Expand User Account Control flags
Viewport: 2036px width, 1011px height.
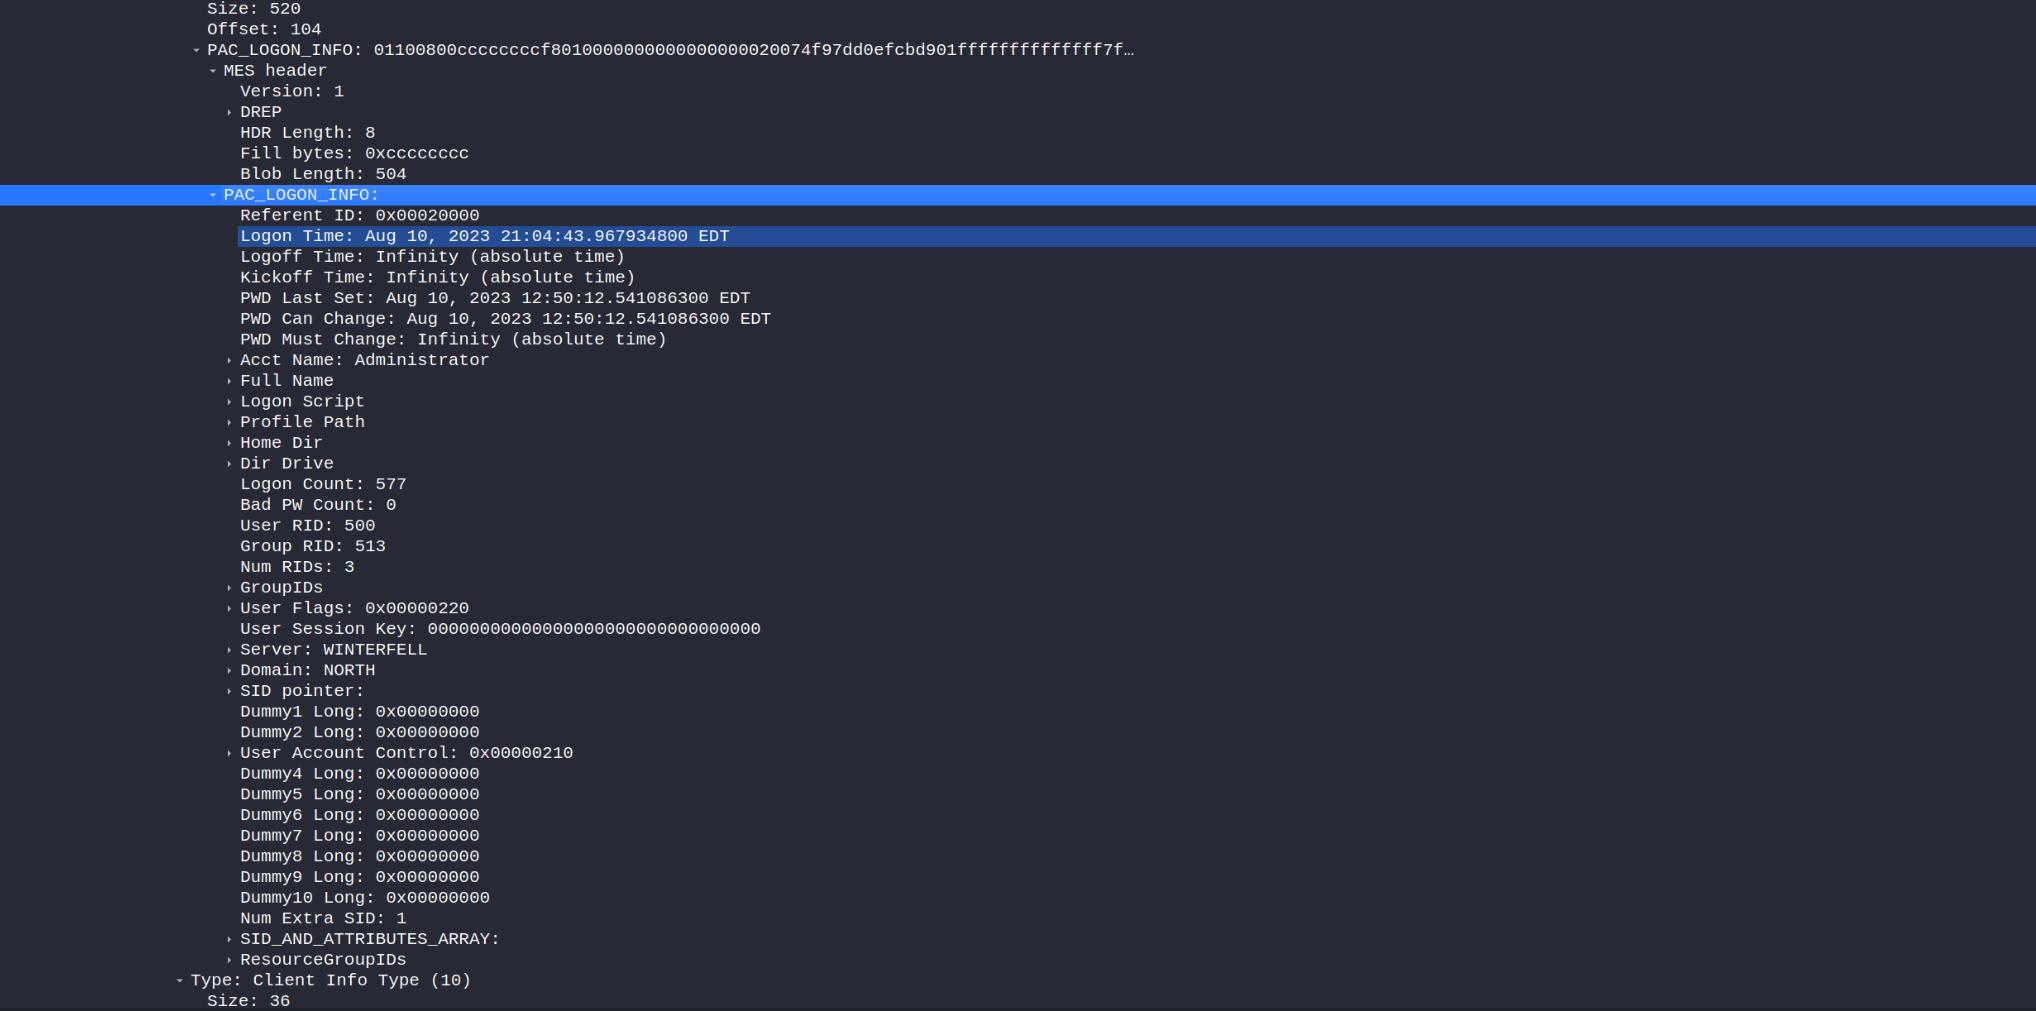point(229,754)
